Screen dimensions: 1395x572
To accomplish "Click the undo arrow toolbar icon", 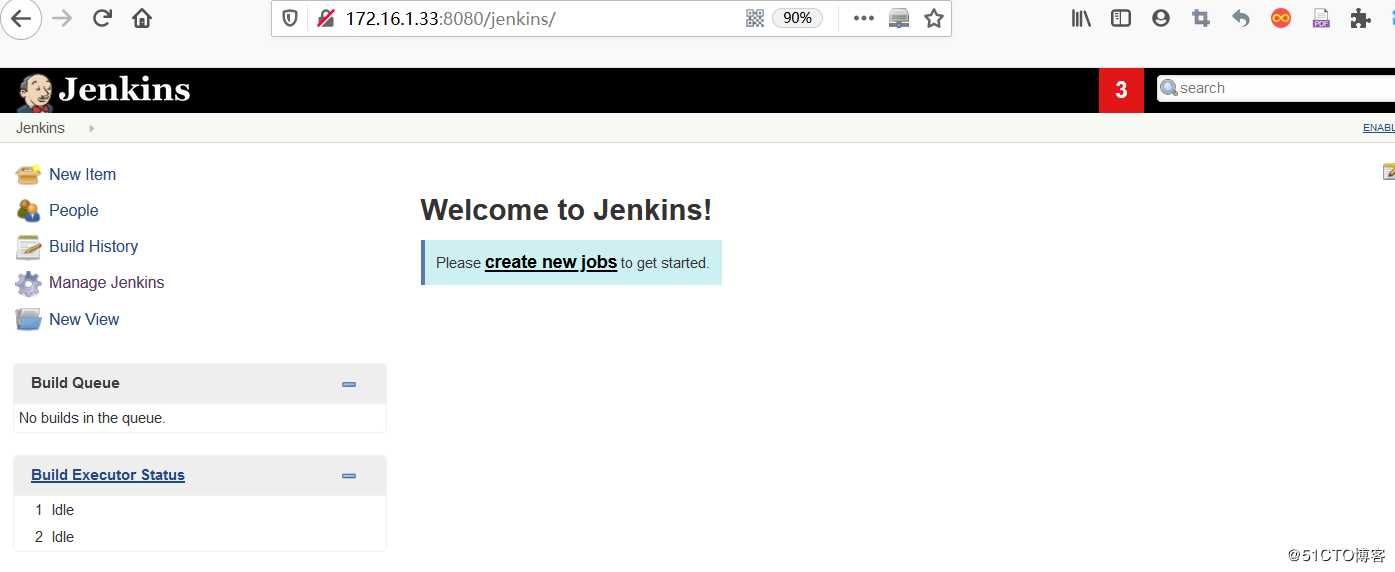I will (1241, 18).
